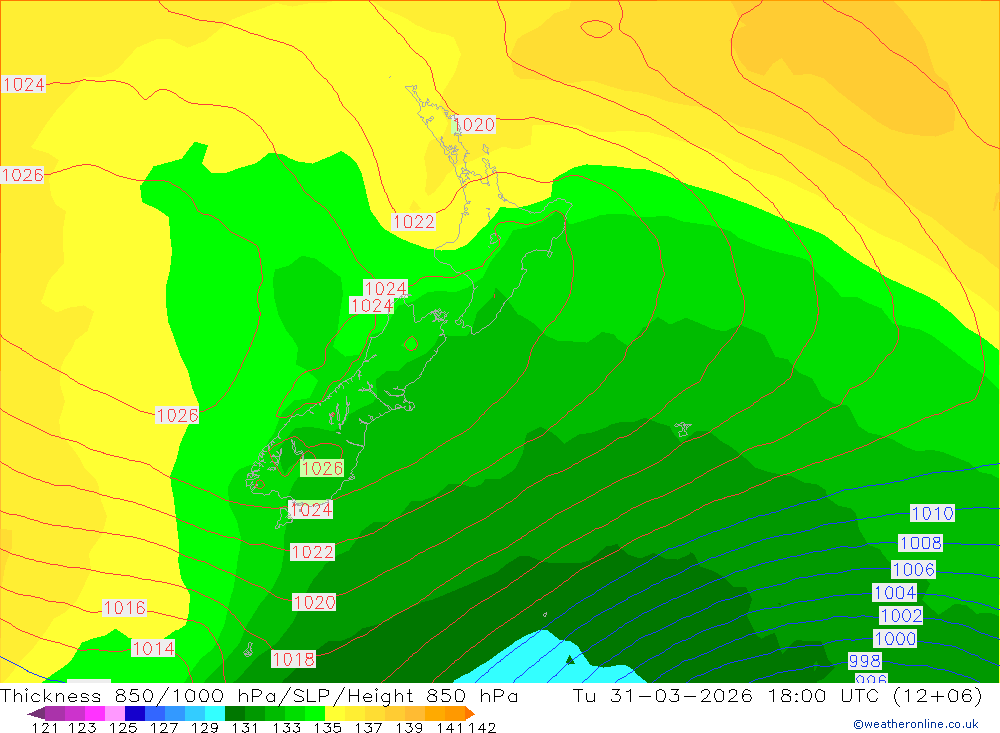
Task: Click the 1026 label at the left map edge
Action: [22, 175]
